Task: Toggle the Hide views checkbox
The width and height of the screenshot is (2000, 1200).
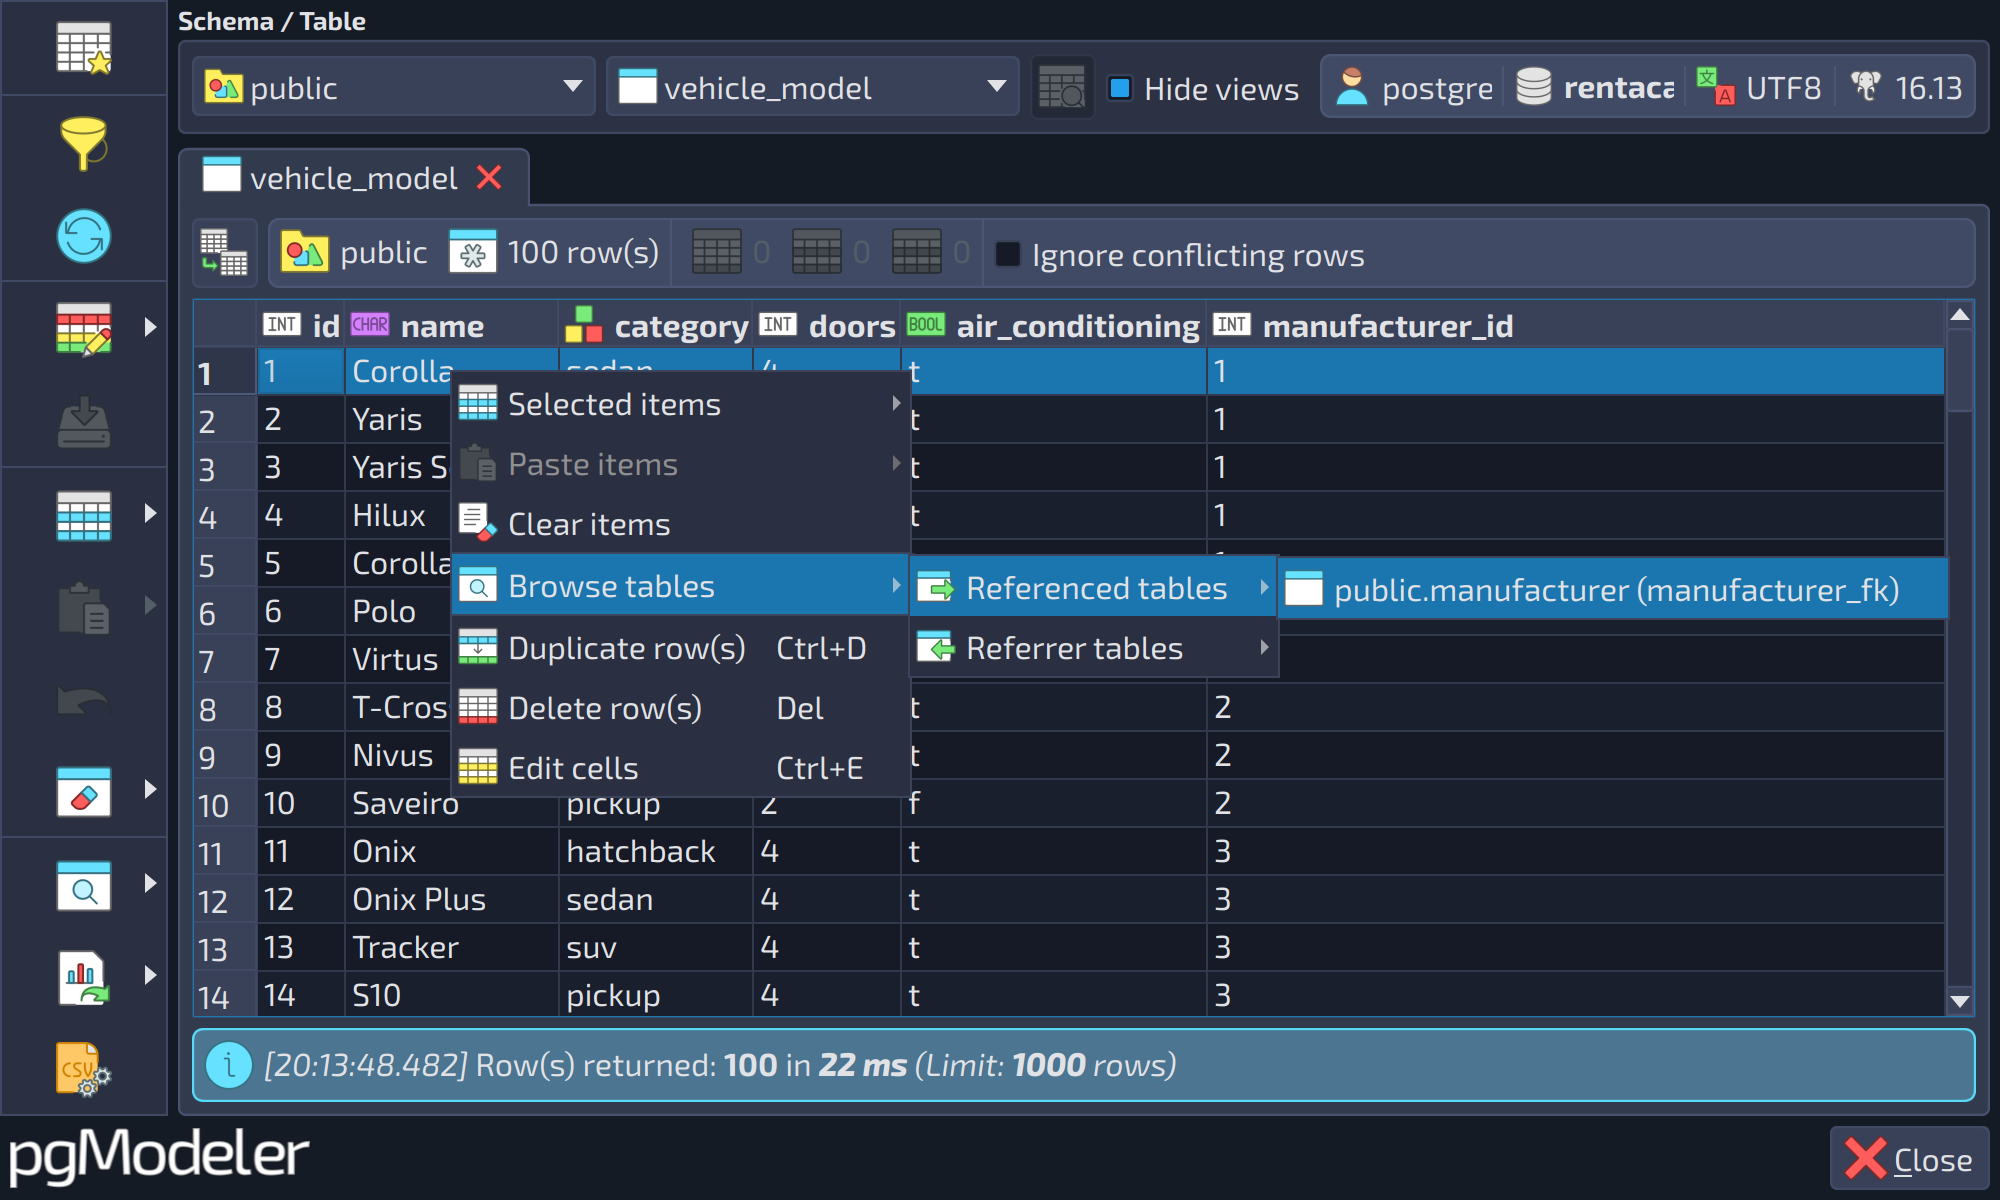Action: (x=1120, y=88)
